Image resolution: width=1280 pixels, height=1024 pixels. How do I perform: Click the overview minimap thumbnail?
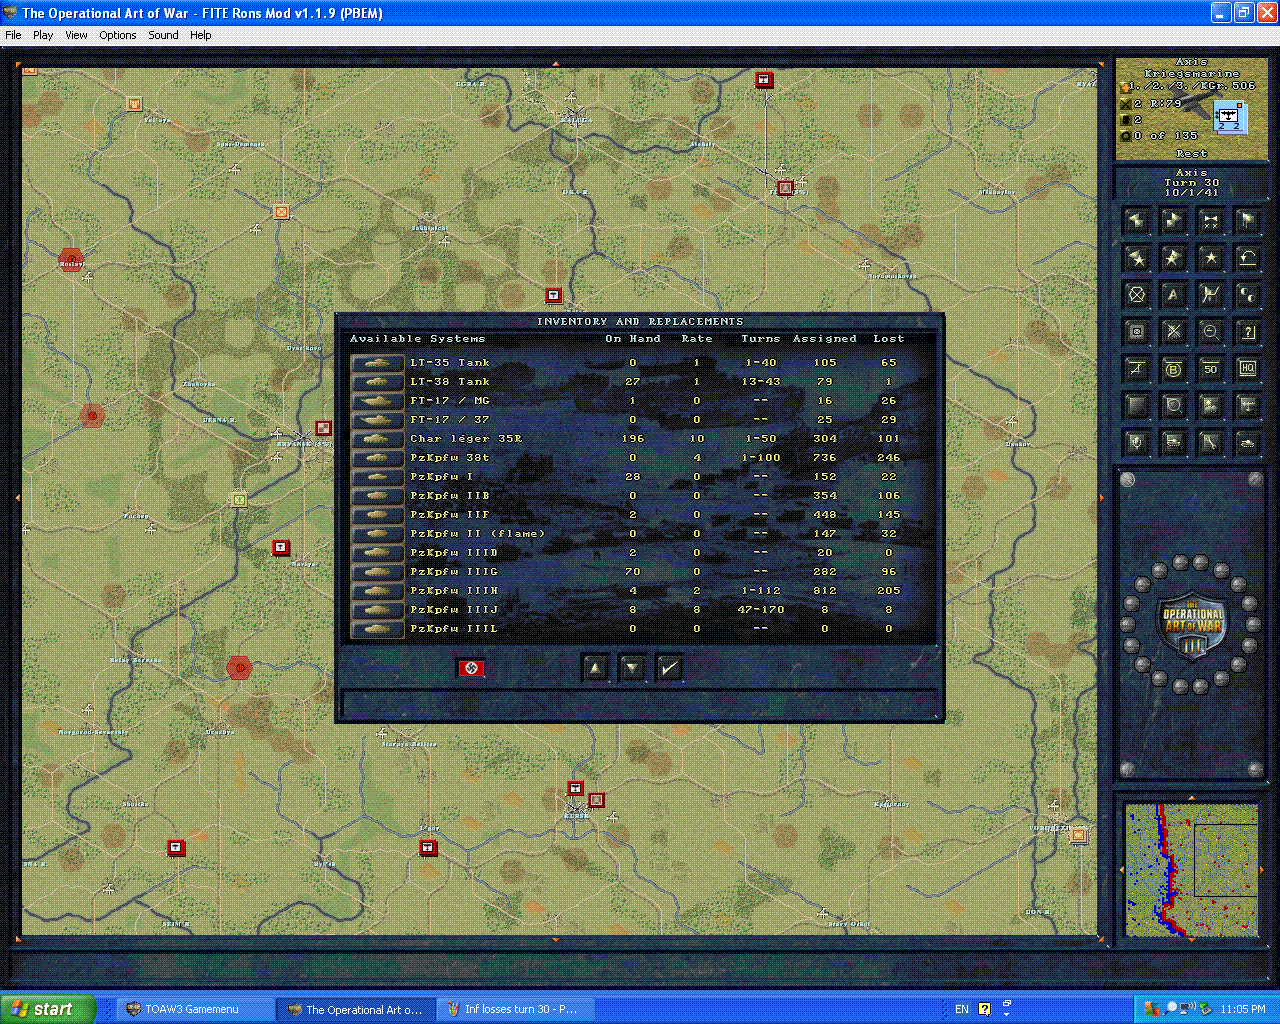[1191, 870]
